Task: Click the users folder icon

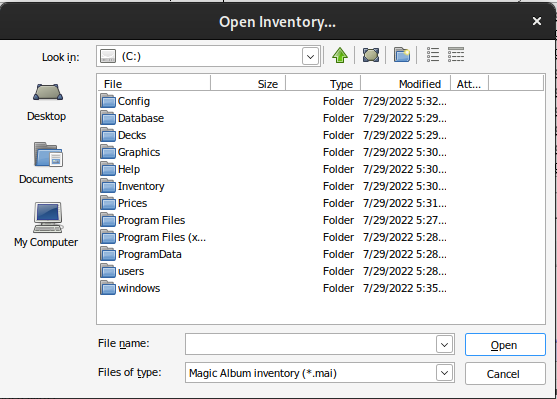Action: point(108,271)
